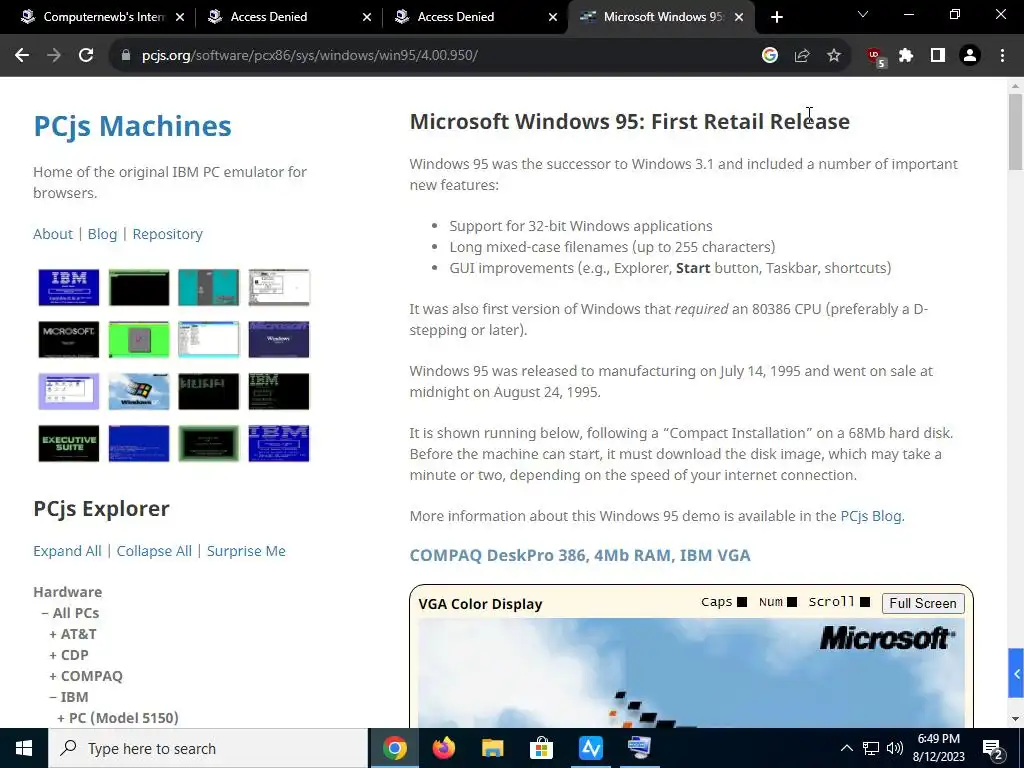Open the bright green screen thumbnail
1024x768 pixels.
[x=138, y=340]
